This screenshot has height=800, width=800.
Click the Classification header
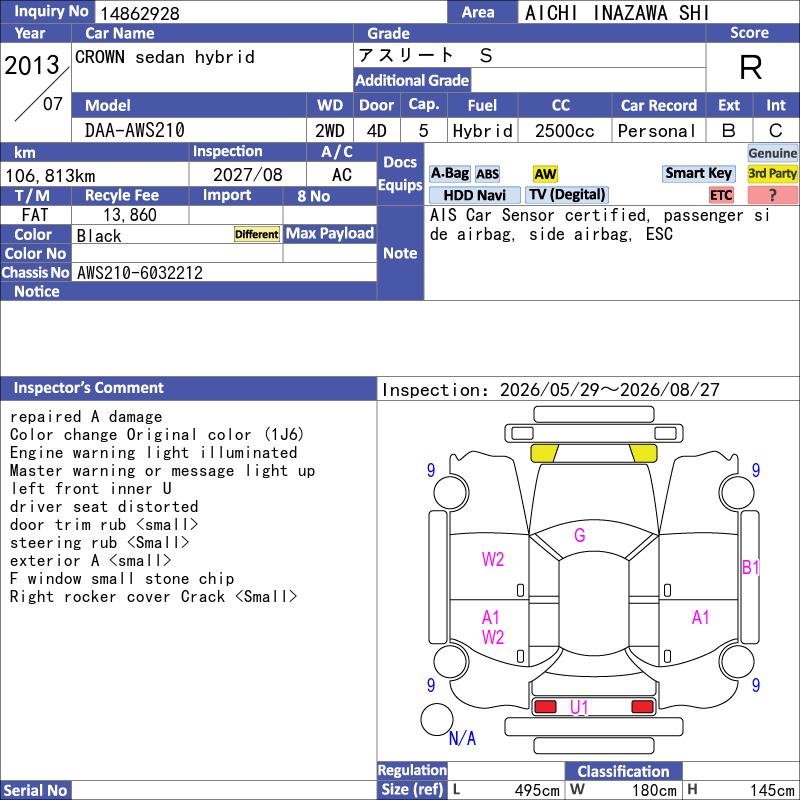[x=623, y=771]
